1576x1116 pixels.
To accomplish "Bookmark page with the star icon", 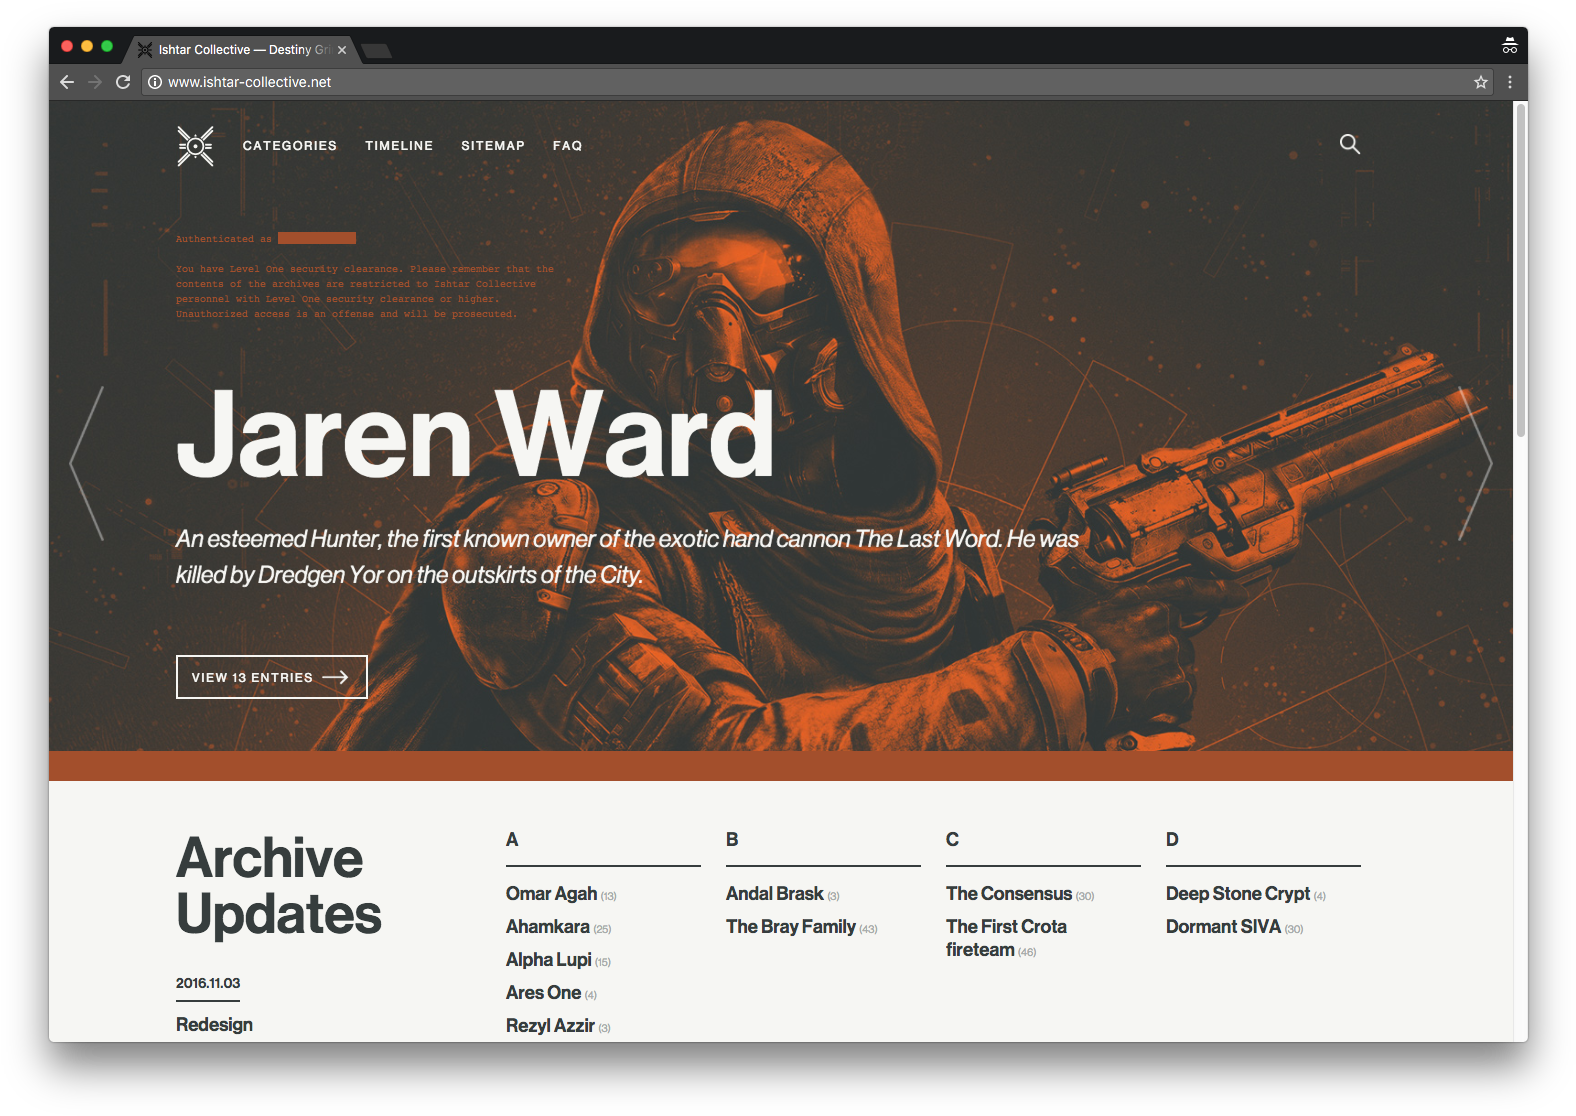I will pyautogui.click(x=1481, y=82).
